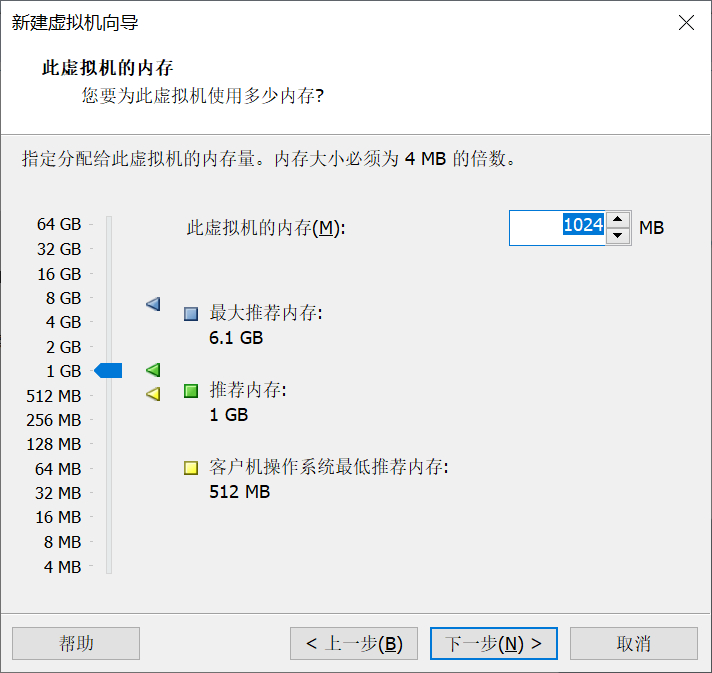The height and width of the screenshot is (673, 712).
Task: Click the green square legend icon
Action: tap(191, 391)
